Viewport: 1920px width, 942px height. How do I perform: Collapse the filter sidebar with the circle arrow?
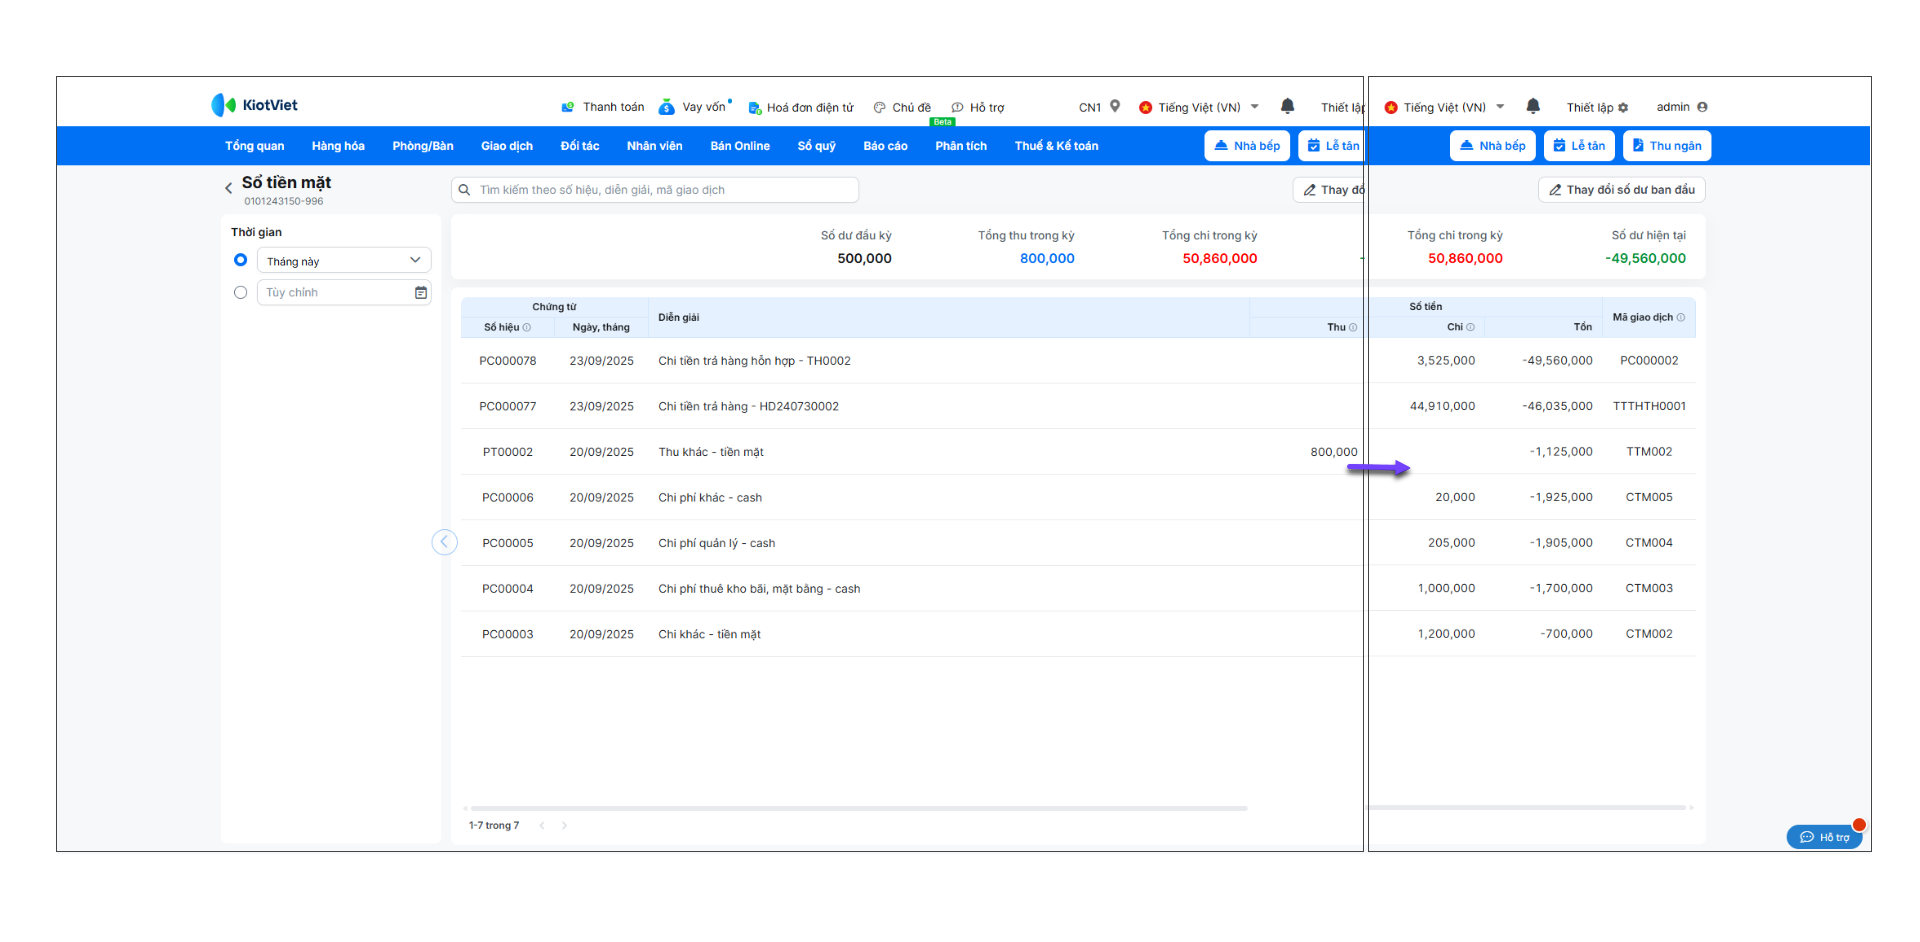[444, 542]
